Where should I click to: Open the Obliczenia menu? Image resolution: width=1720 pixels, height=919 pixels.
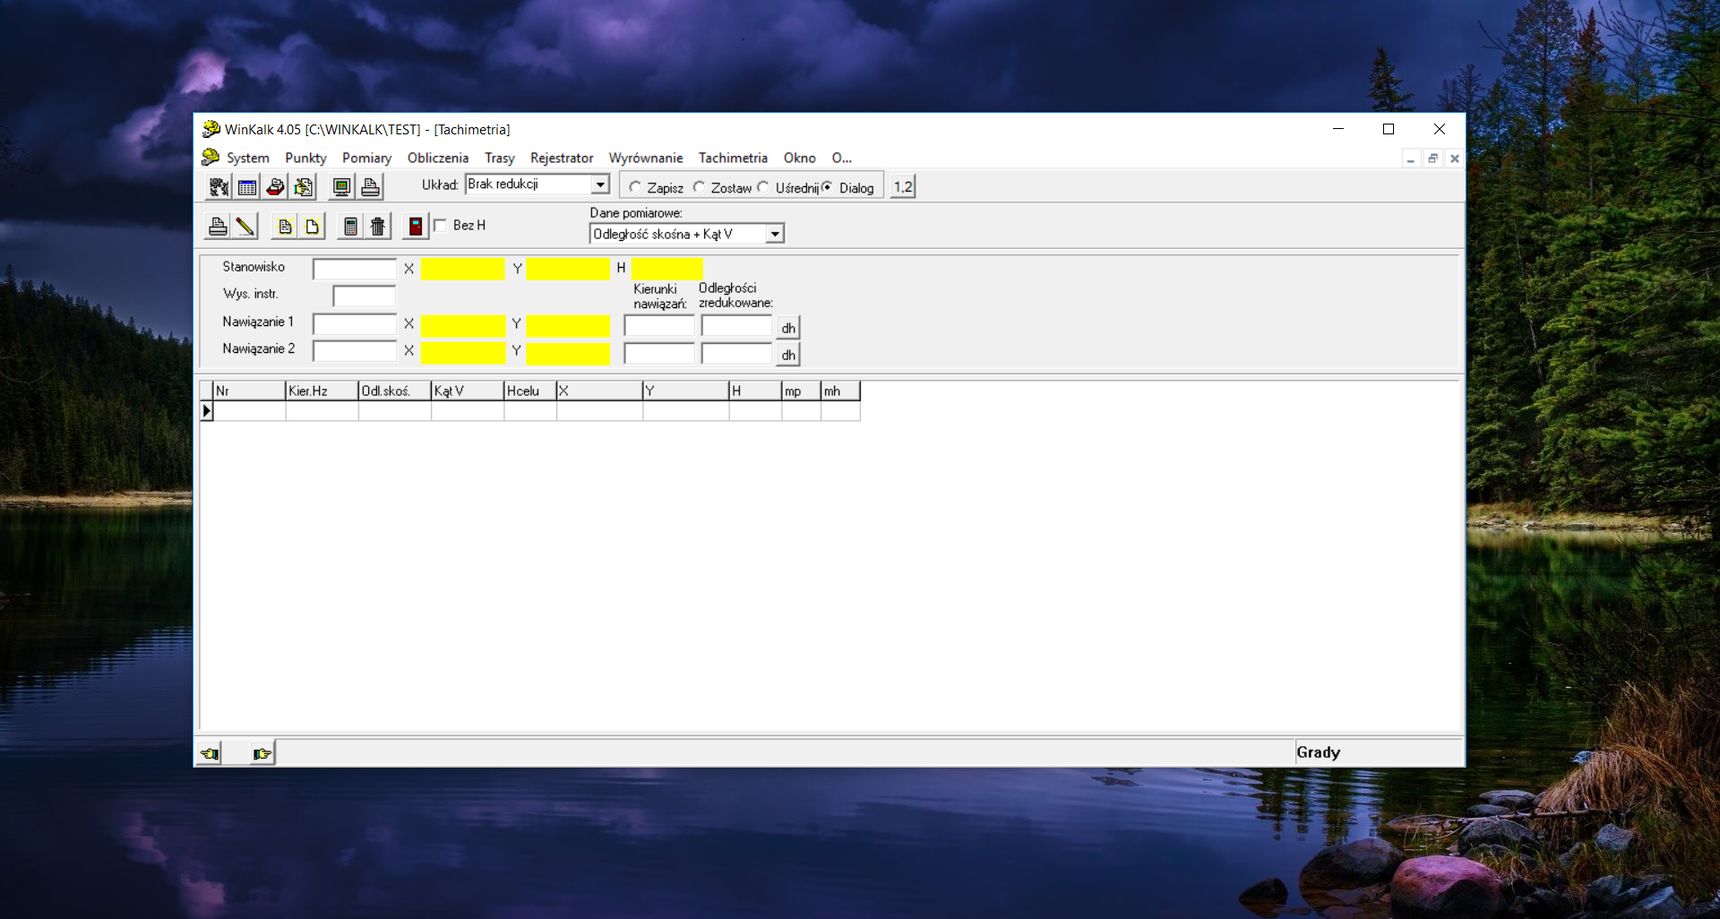click(x=438, y=158)
